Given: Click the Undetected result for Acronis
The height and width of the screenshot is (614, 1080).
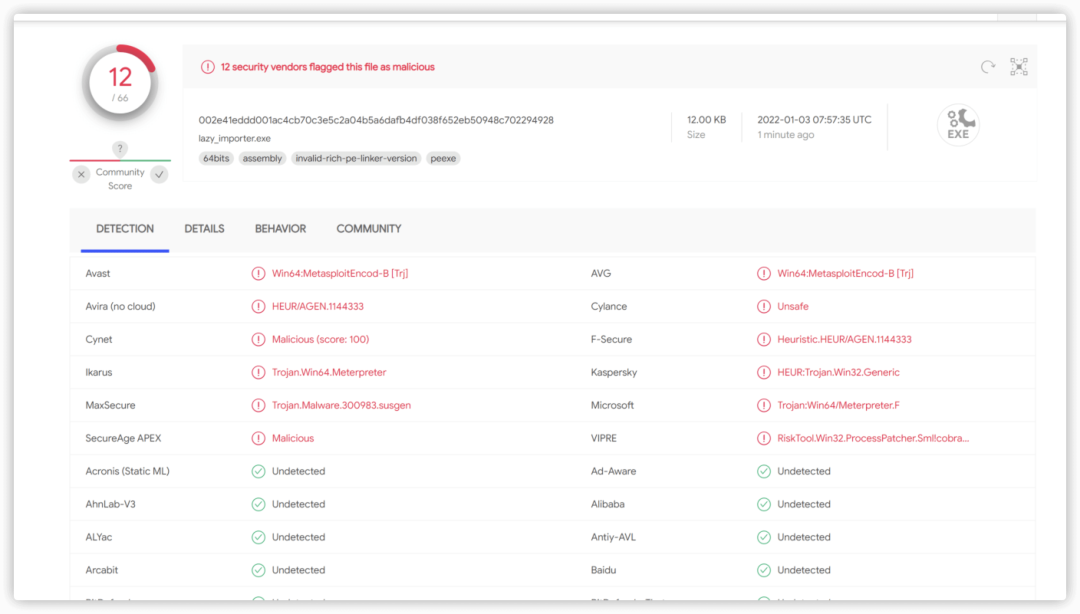Looking at the screenshot, I should (x=298, y=471).
